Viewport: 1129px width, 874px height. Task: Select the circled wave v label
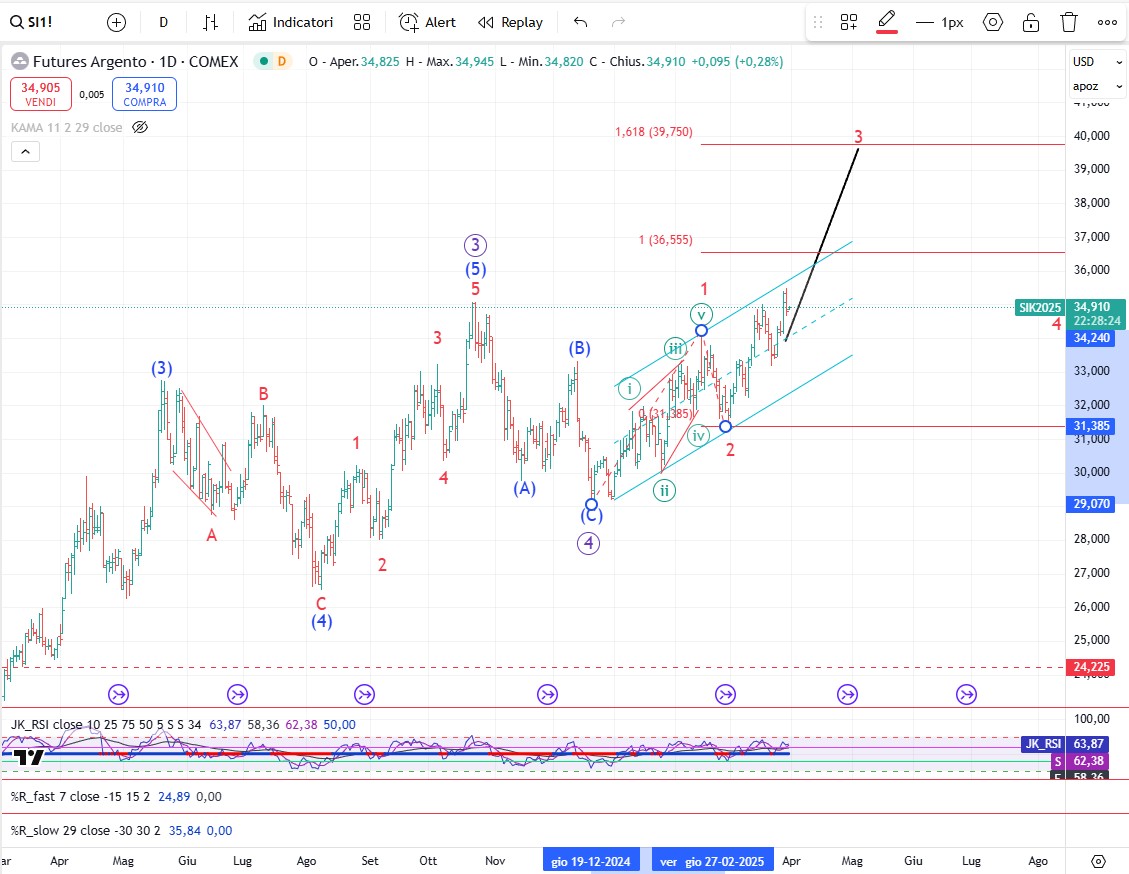pos(701,314)
